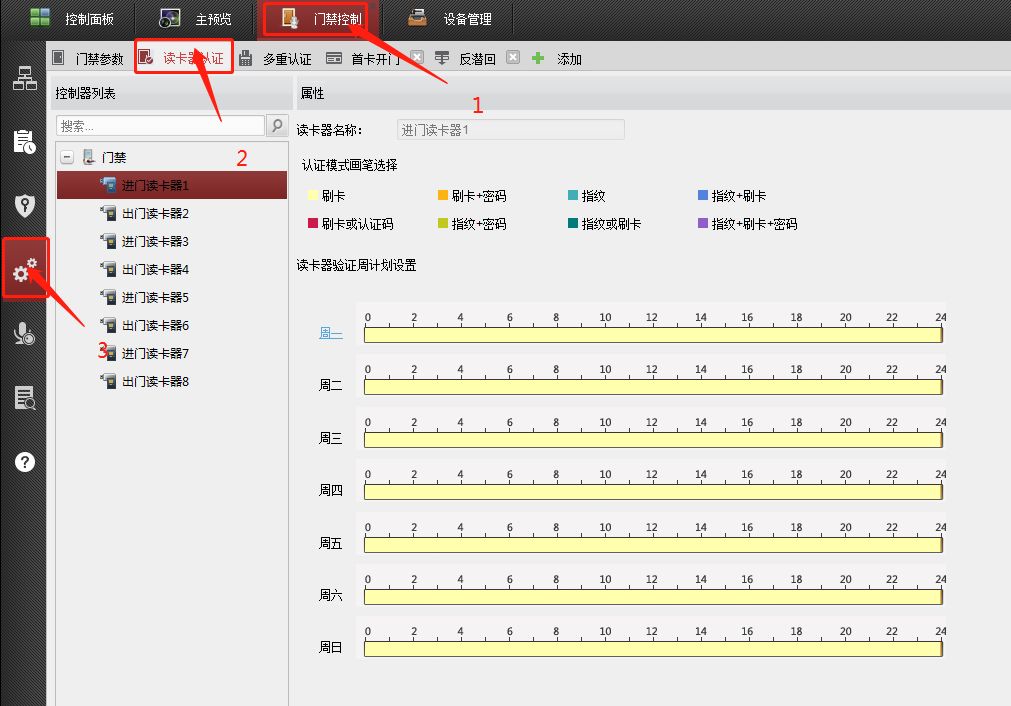Select 出门读卡器2 in the controller list

155,214
